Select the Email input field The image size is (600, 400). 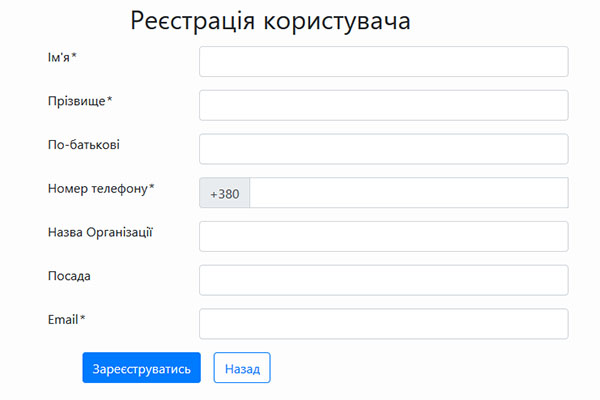pyautogui.click(x=383, y=324)
